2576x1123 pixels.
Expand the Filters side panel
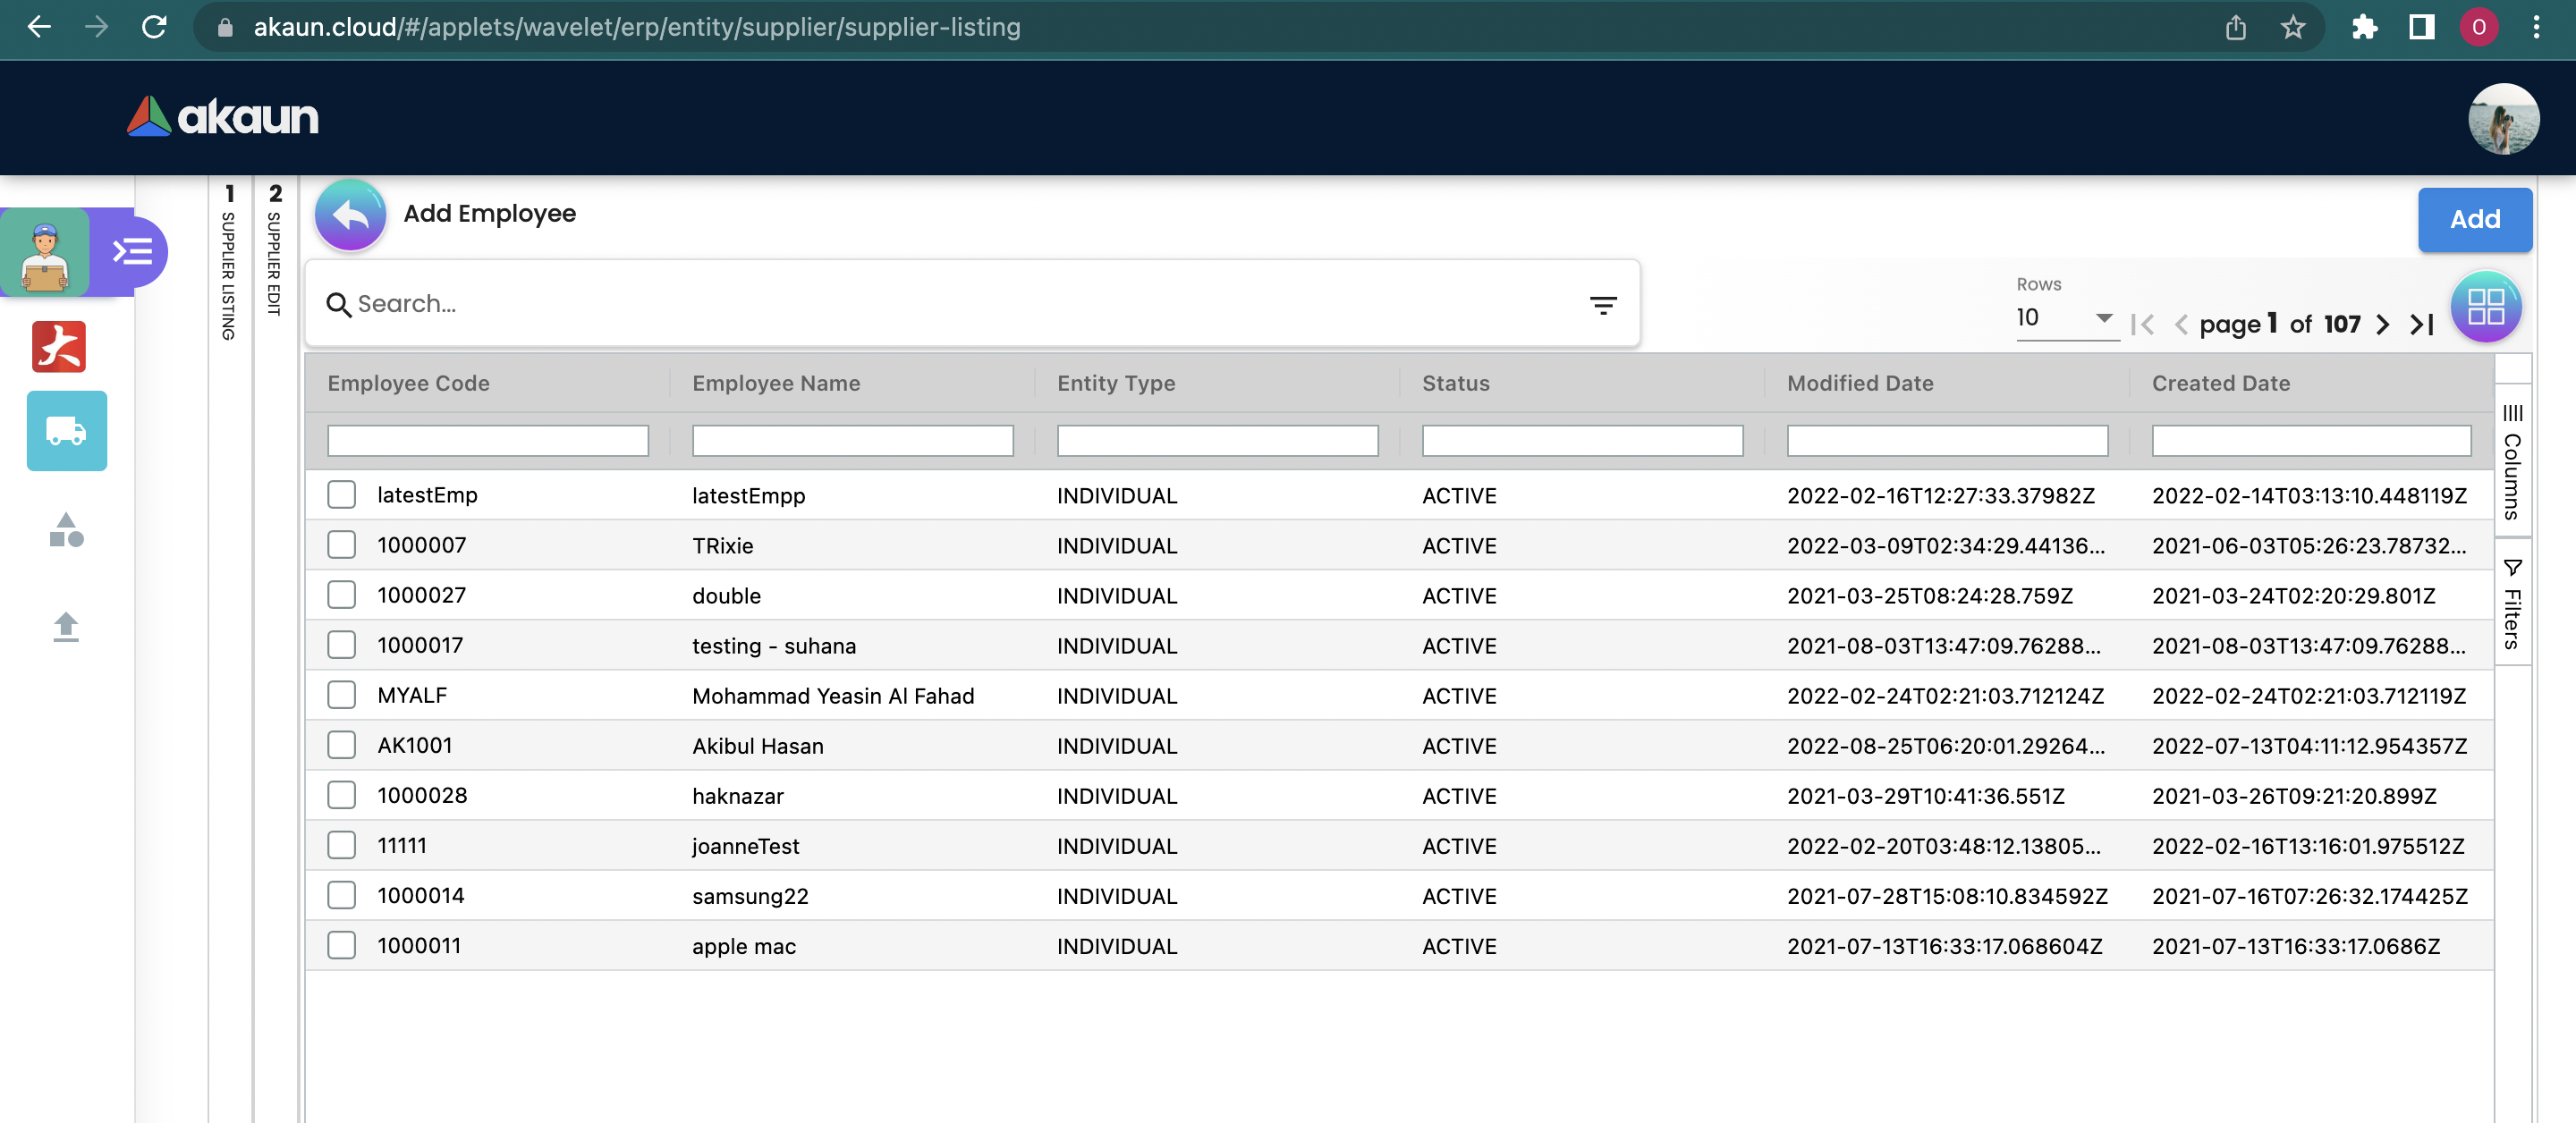point(2511,603)
